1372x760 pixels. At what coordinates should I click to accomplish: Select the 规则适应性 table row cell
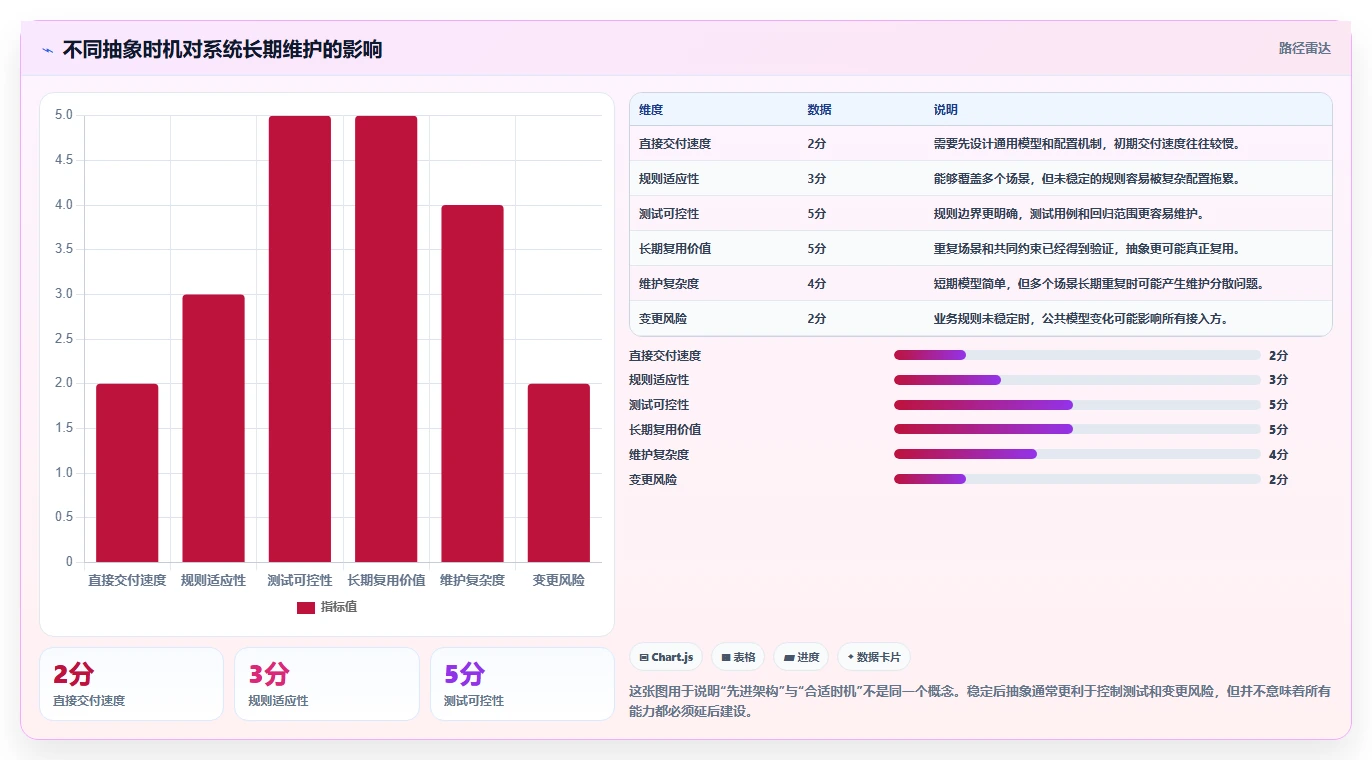(x=669, y=179)
